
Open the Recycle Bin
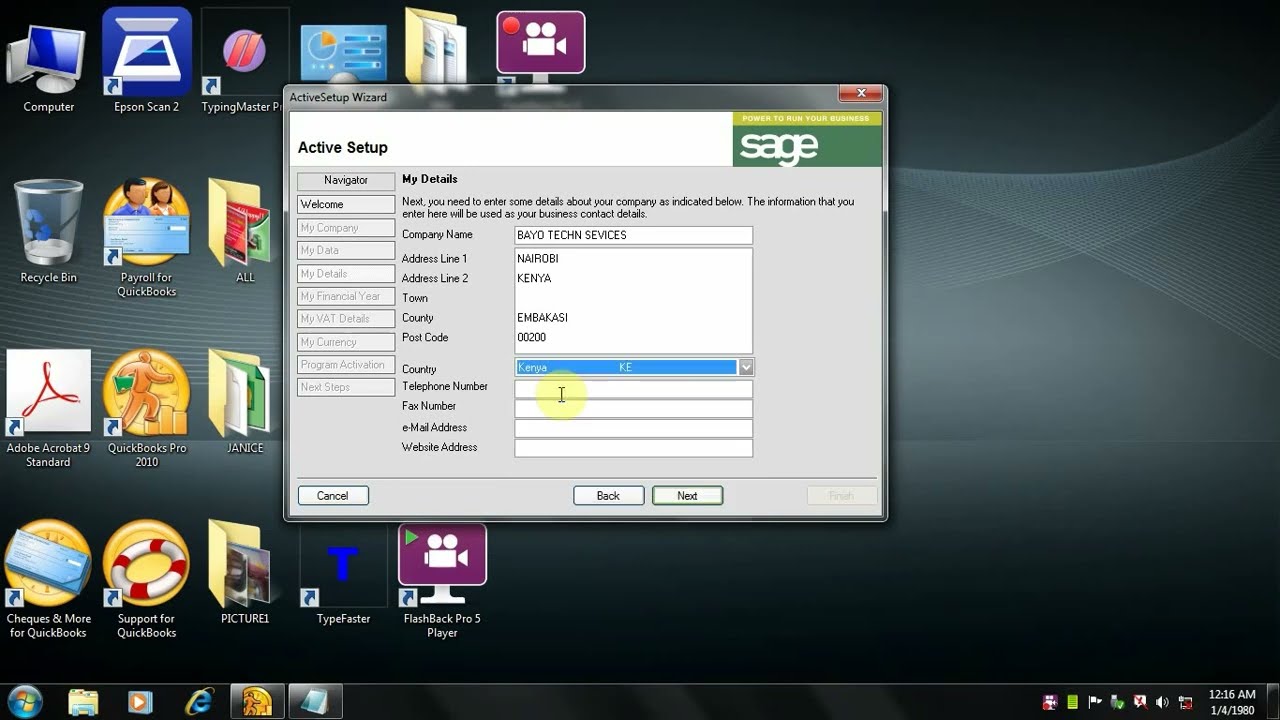(x=48, y=232)
